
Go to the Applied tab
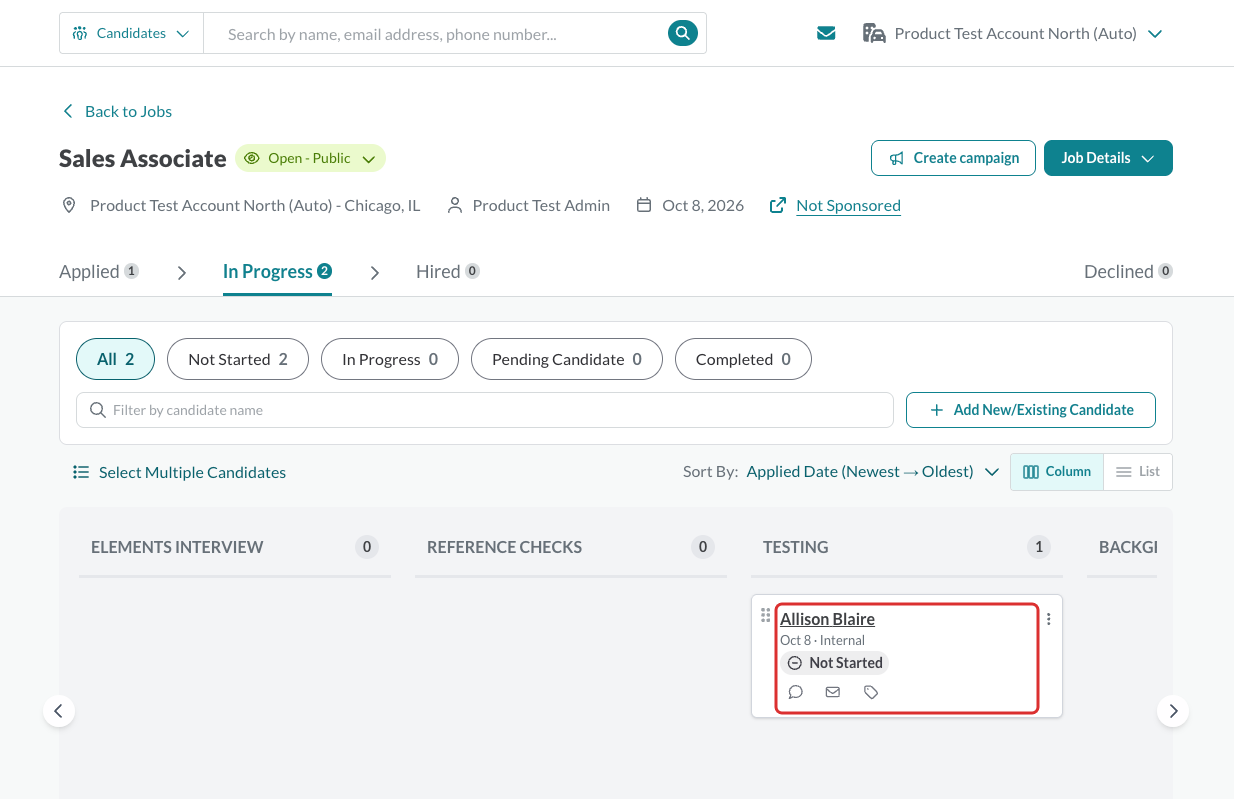tap(99, 272)
